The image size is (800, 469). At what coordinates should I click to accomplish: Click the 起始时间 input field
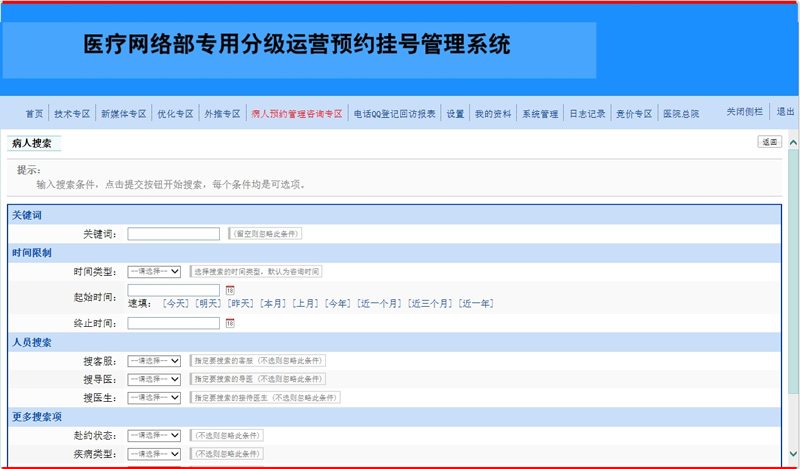click(173, 290)
